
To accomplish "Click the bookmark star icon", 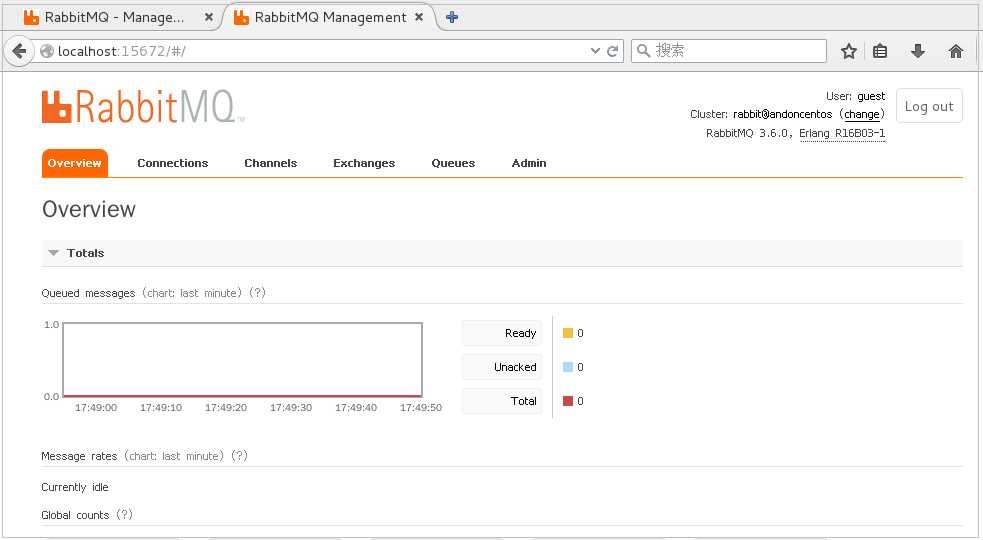I will (849, 51).
